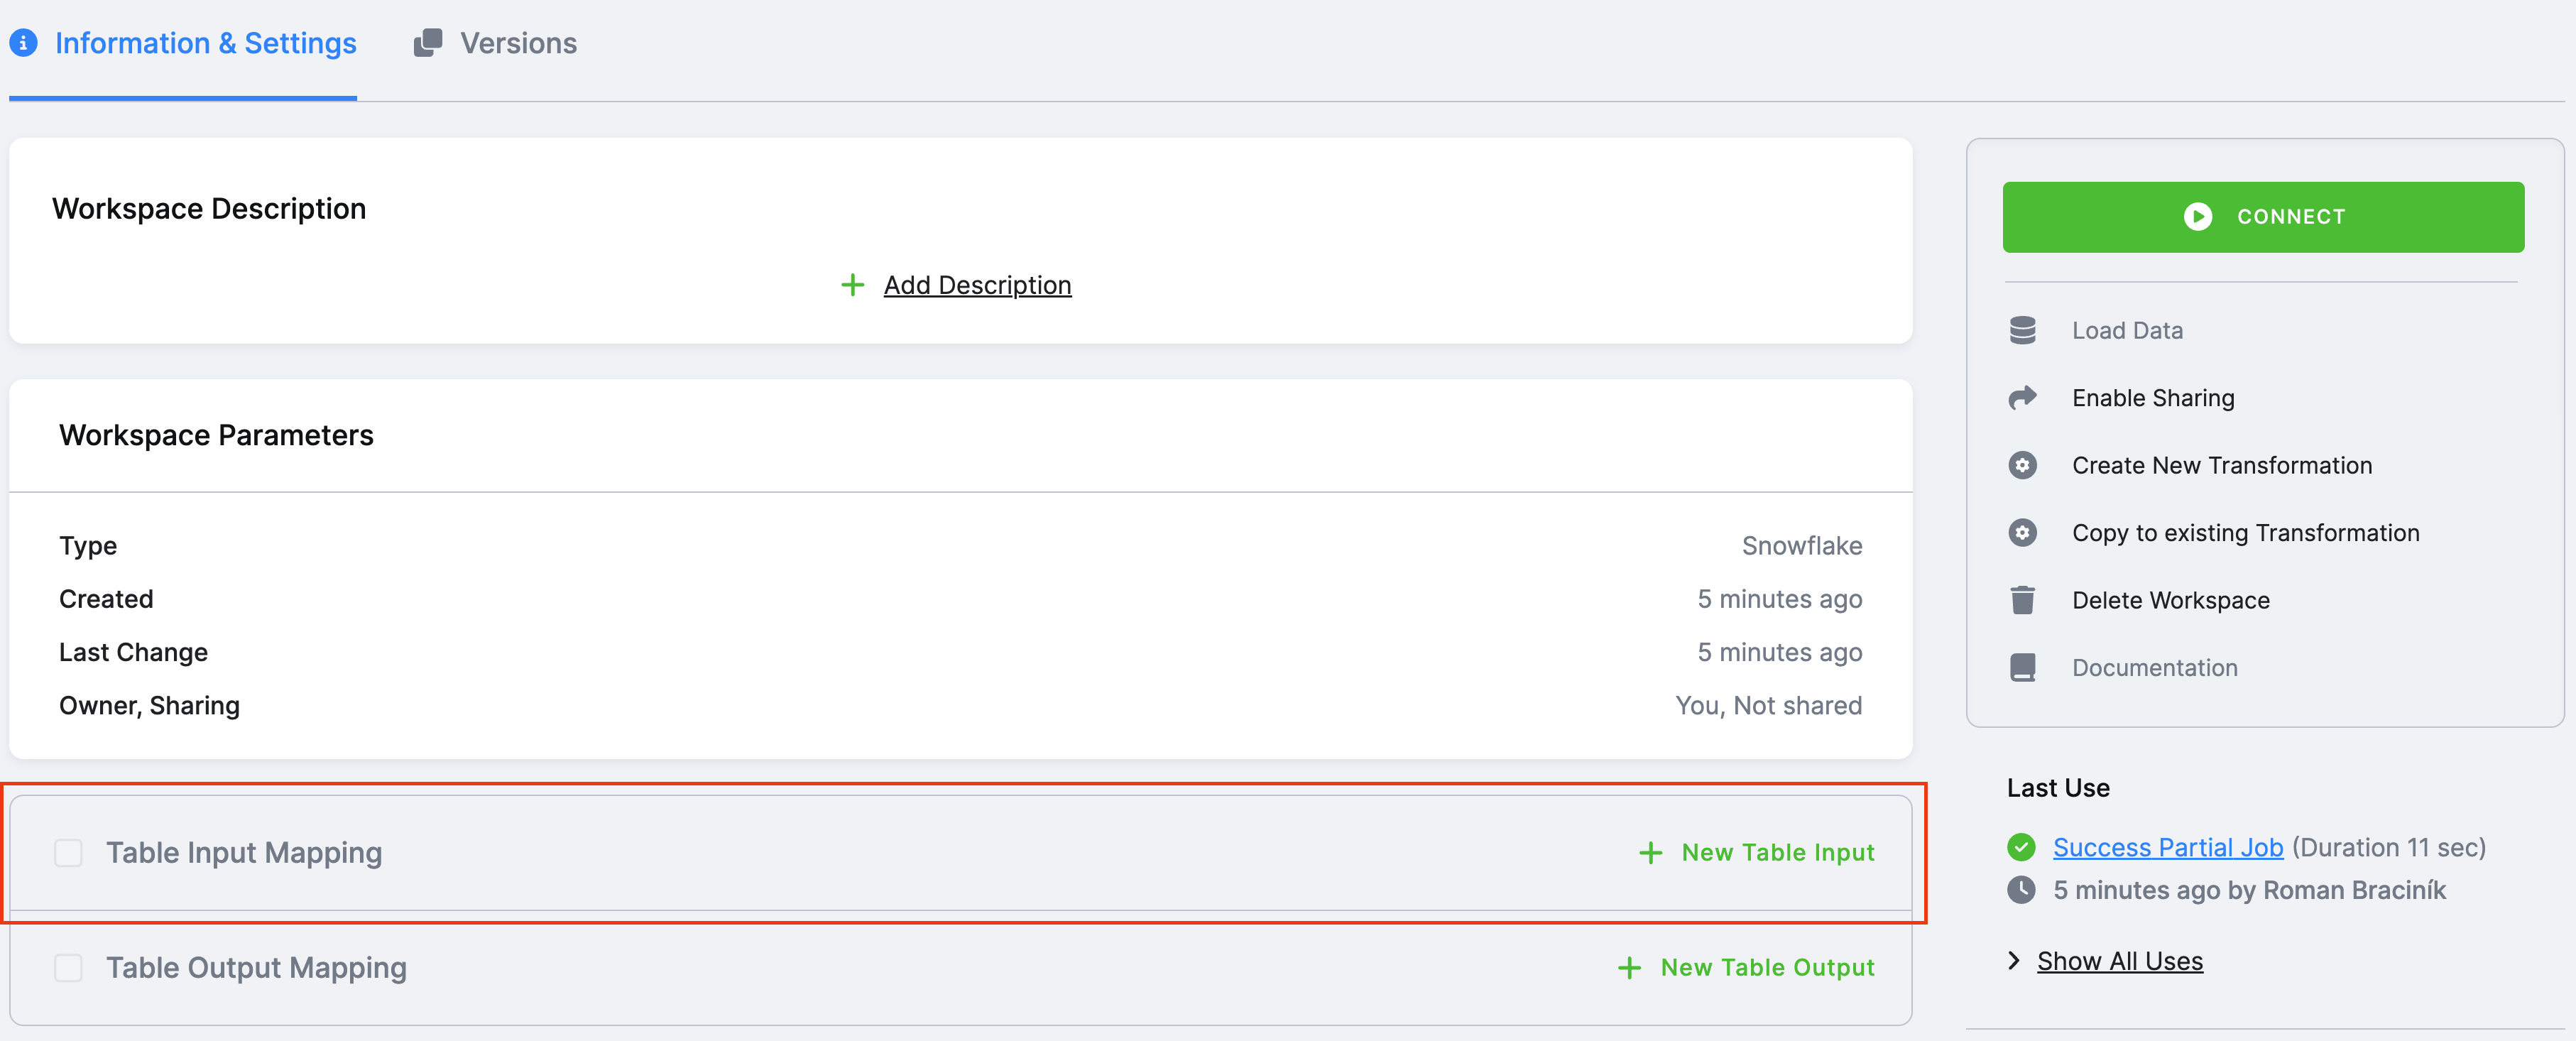
Task: Click the Create New Transformation gear icon
Action: 2022,465
